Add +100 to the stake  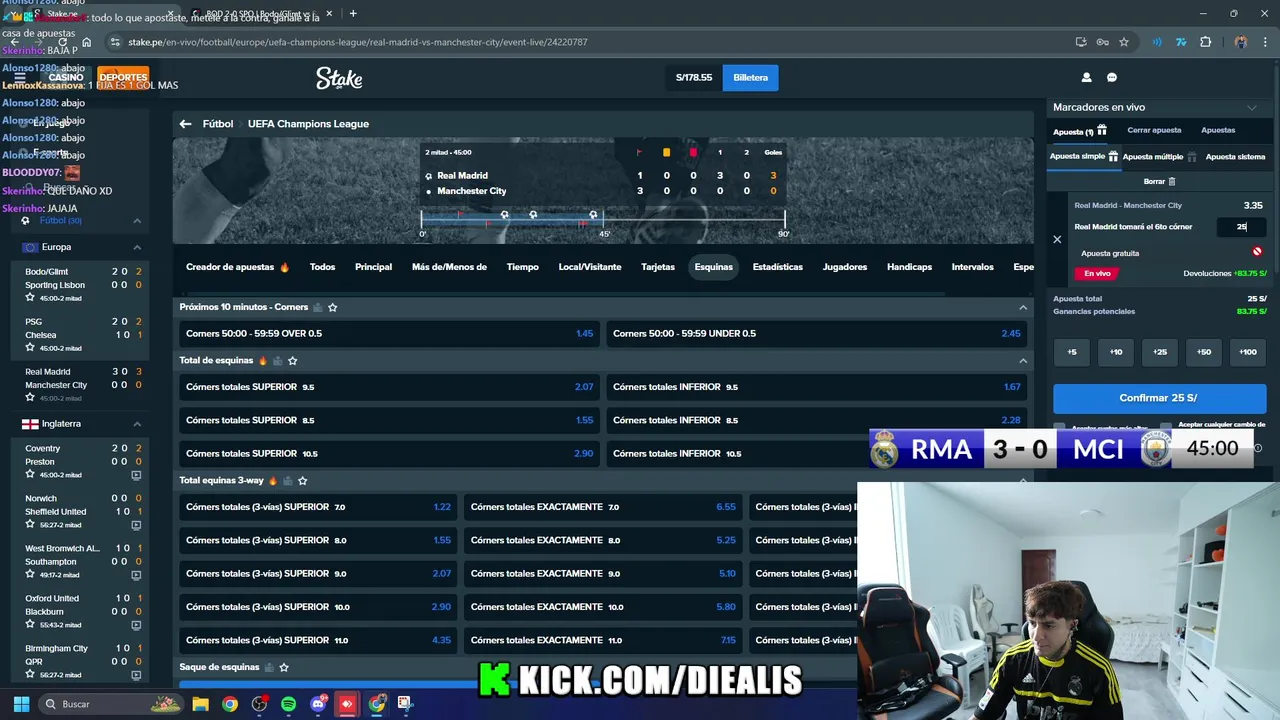click(1248, 352)
